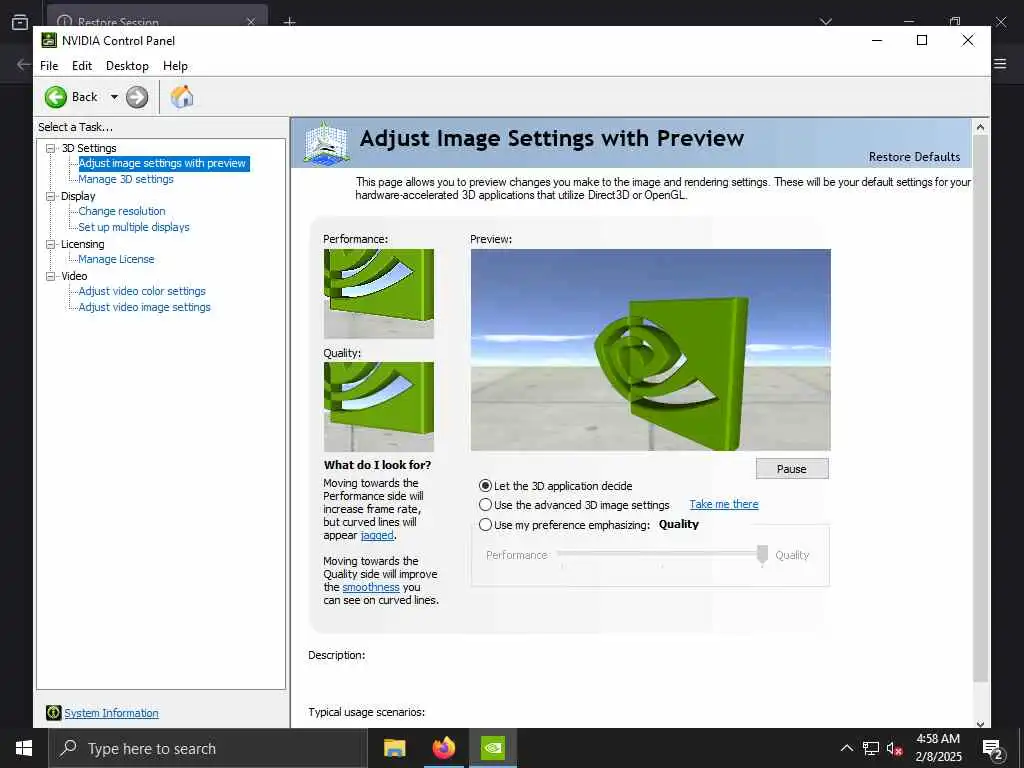Click the Home house icon in toolbar
This screenshot has width=1024, height=768.
(182, 97)
